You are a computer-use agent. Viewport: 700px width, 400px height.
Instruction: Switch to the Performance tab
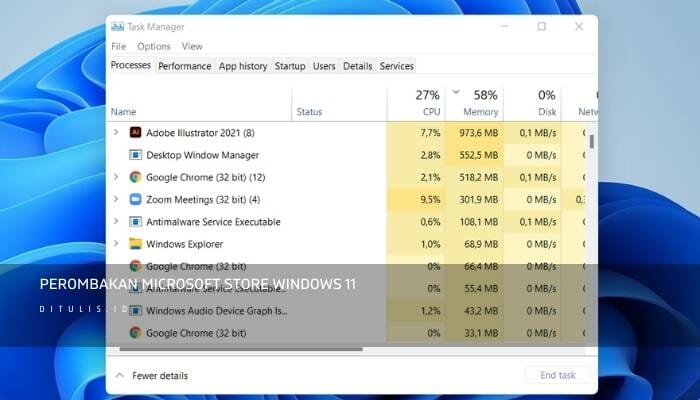point(184,66)
